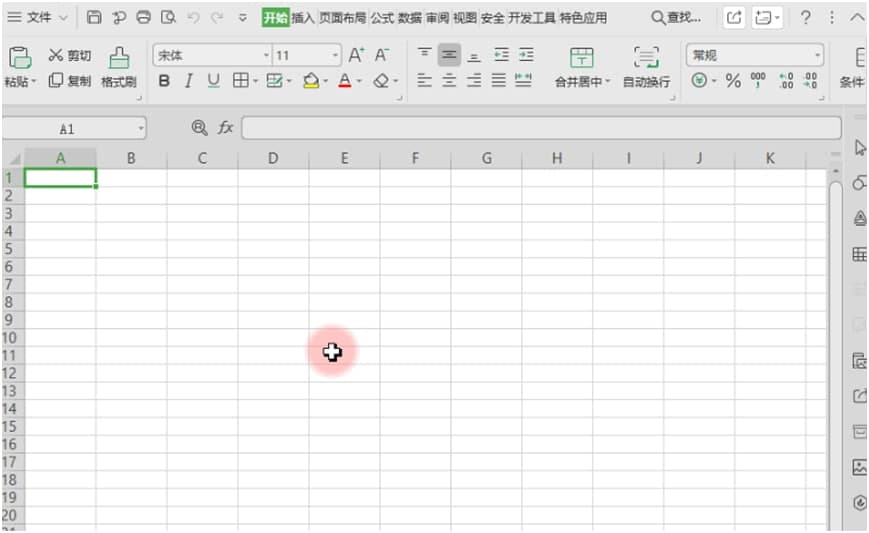Center text horizontally
Image resolution: width=869 pixels, height=533 pixels.
449,81
